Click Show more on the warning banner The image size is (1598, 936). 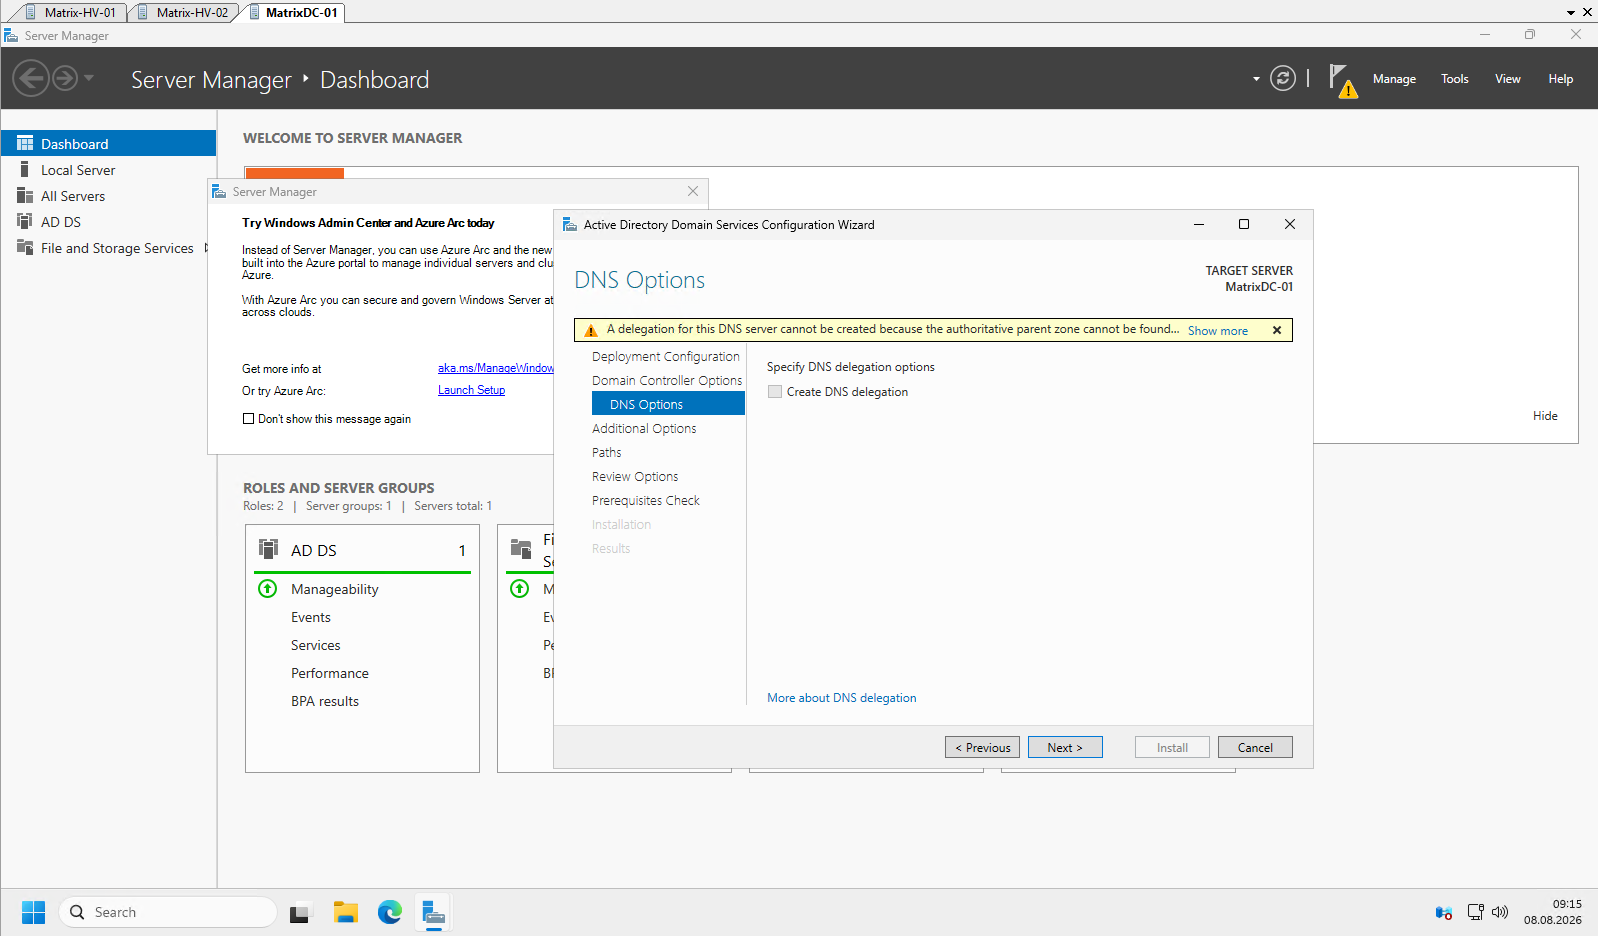click(x=1217, y=331)
